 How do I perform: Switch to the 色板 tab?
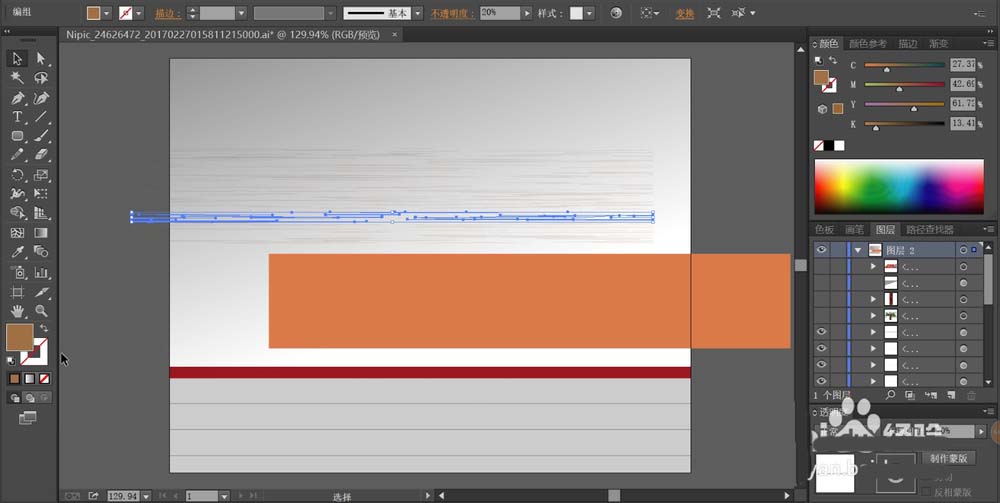[x=824, y=230]
